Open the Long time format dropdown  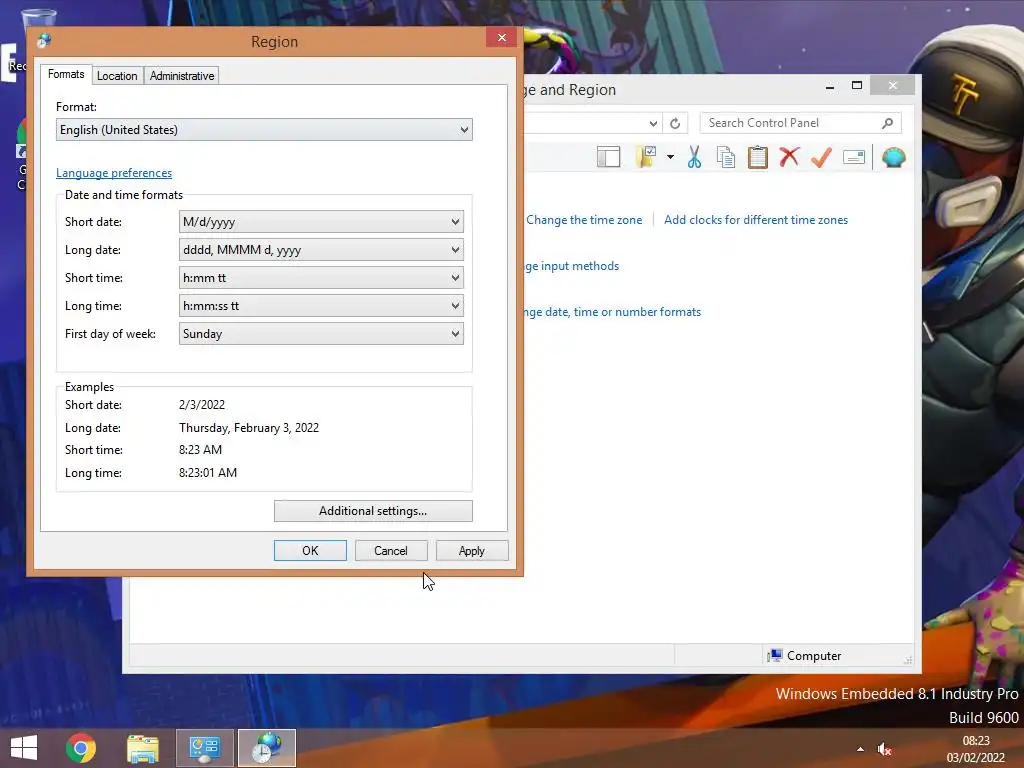click(x=321, y=306)
